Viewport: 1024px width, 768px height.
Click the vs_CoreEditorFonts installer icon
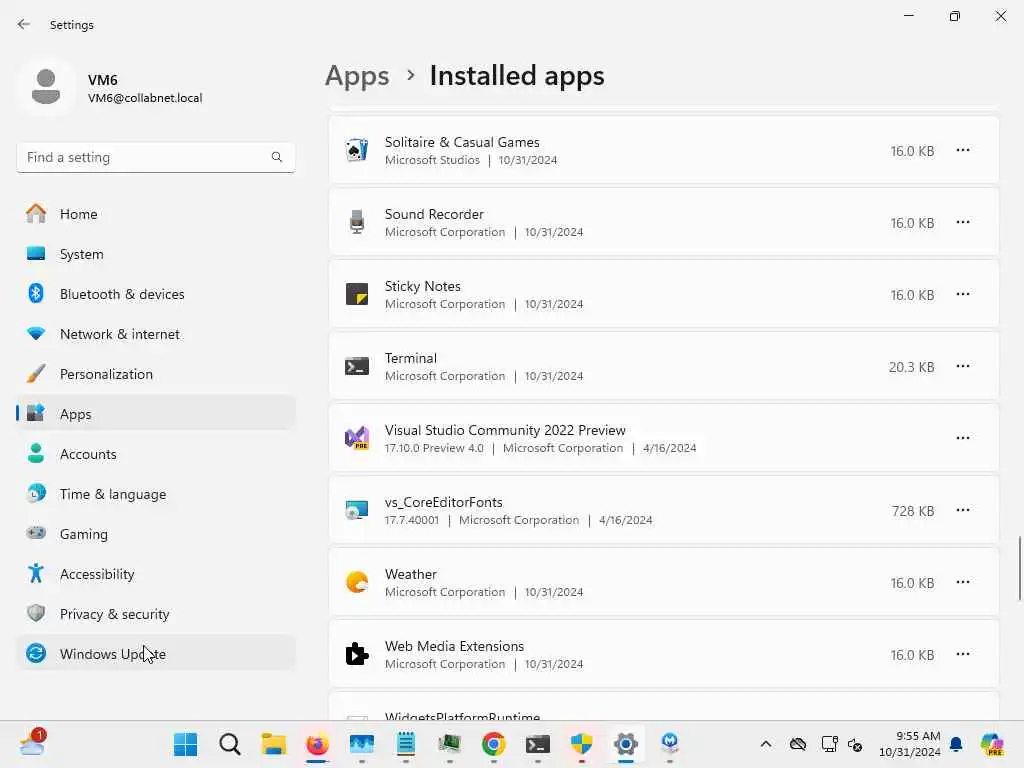click(x=357, y=510)
